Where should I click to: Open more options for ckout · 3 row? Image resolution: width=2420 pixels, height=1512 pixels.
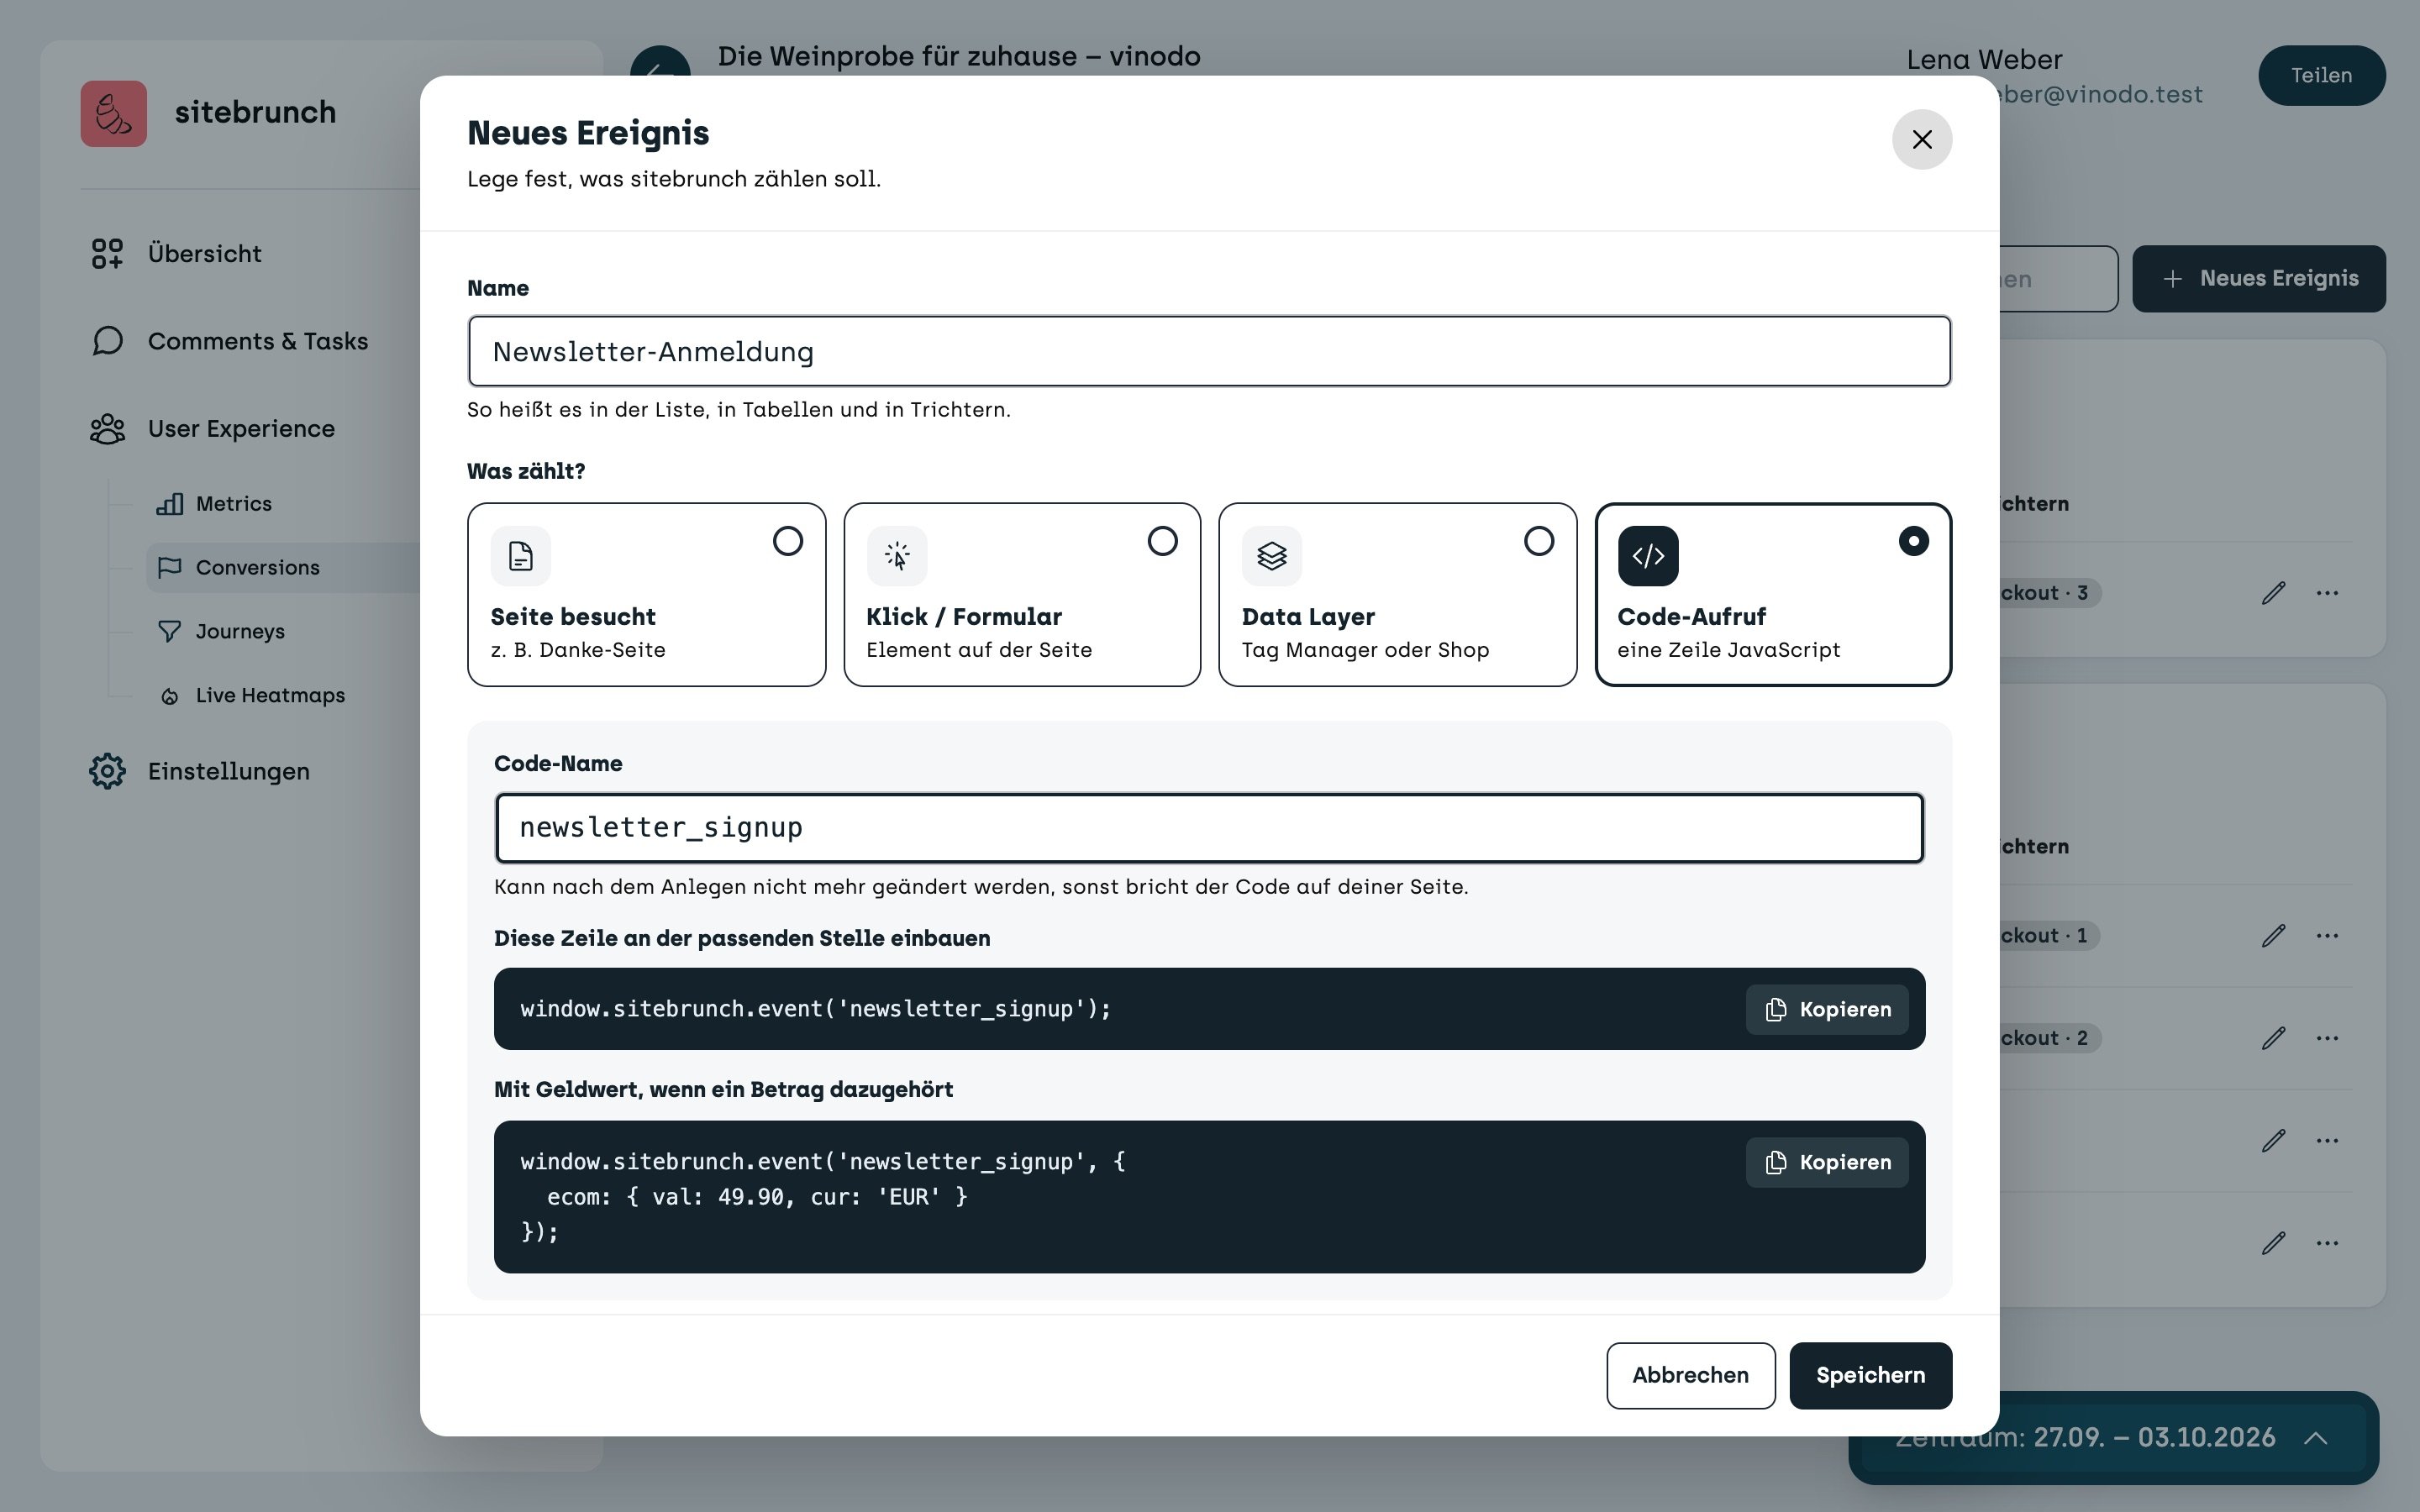click(x=2327, y=593)
